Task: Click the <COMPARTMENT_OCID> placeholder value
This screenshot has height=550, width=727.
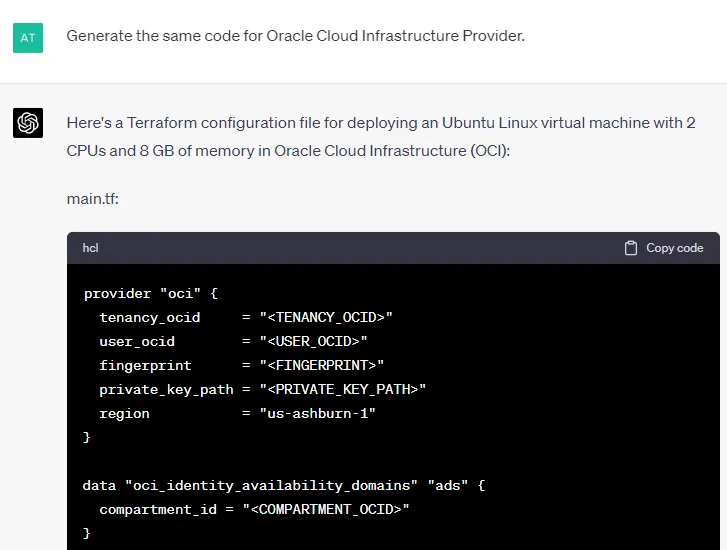Action: coord(326,510)
